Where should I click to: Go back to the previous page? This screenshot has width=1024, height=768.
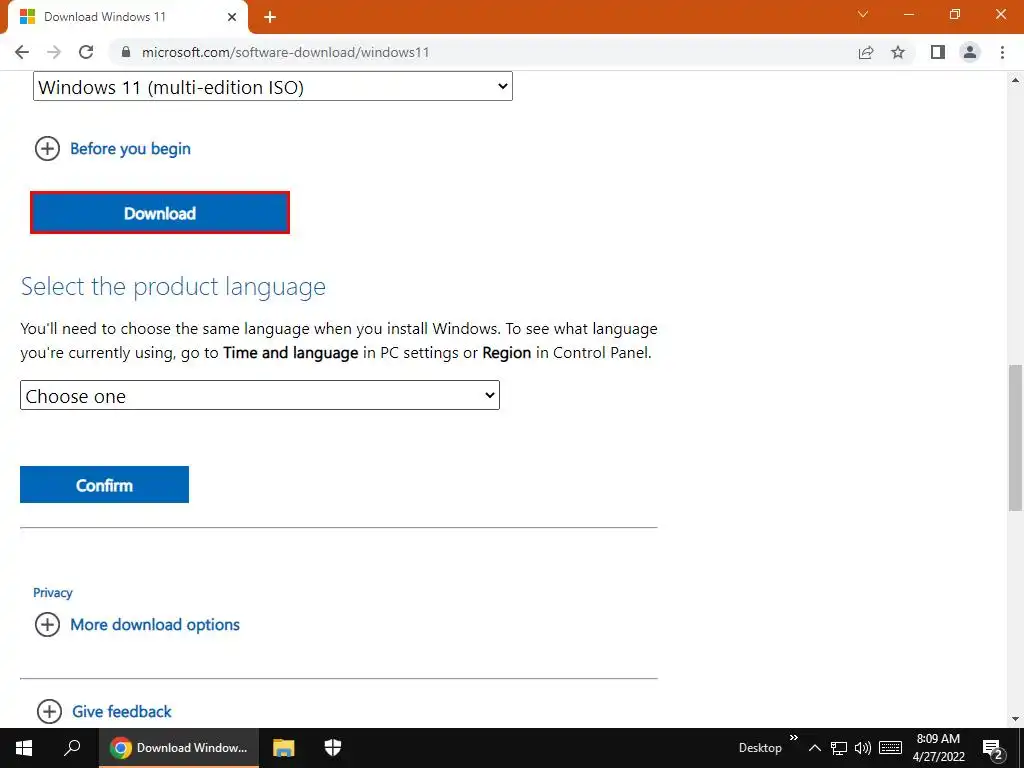coord(22,52)
